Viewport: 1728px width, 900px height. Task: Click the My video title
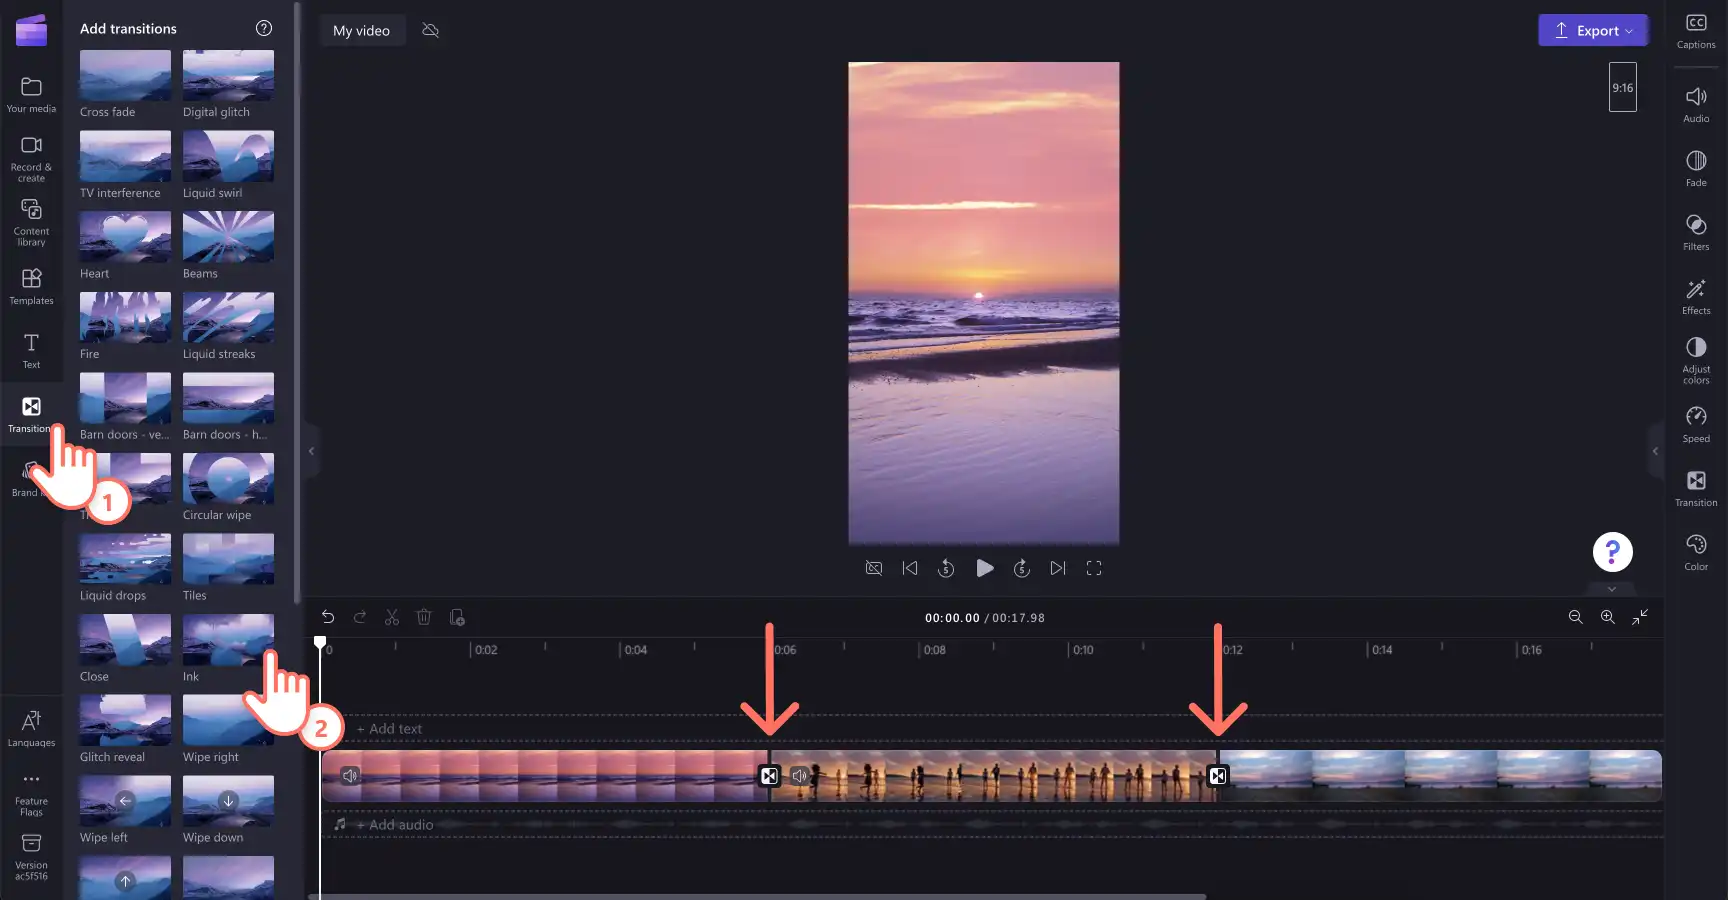pos(361,30)
